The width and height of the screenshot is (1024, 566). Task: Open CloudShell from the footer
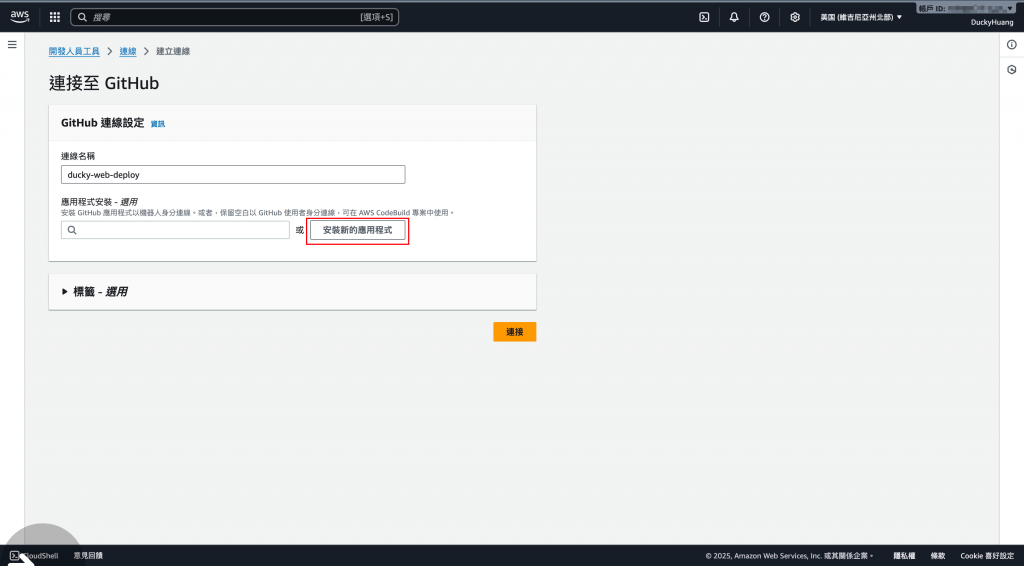click(34, 556)
